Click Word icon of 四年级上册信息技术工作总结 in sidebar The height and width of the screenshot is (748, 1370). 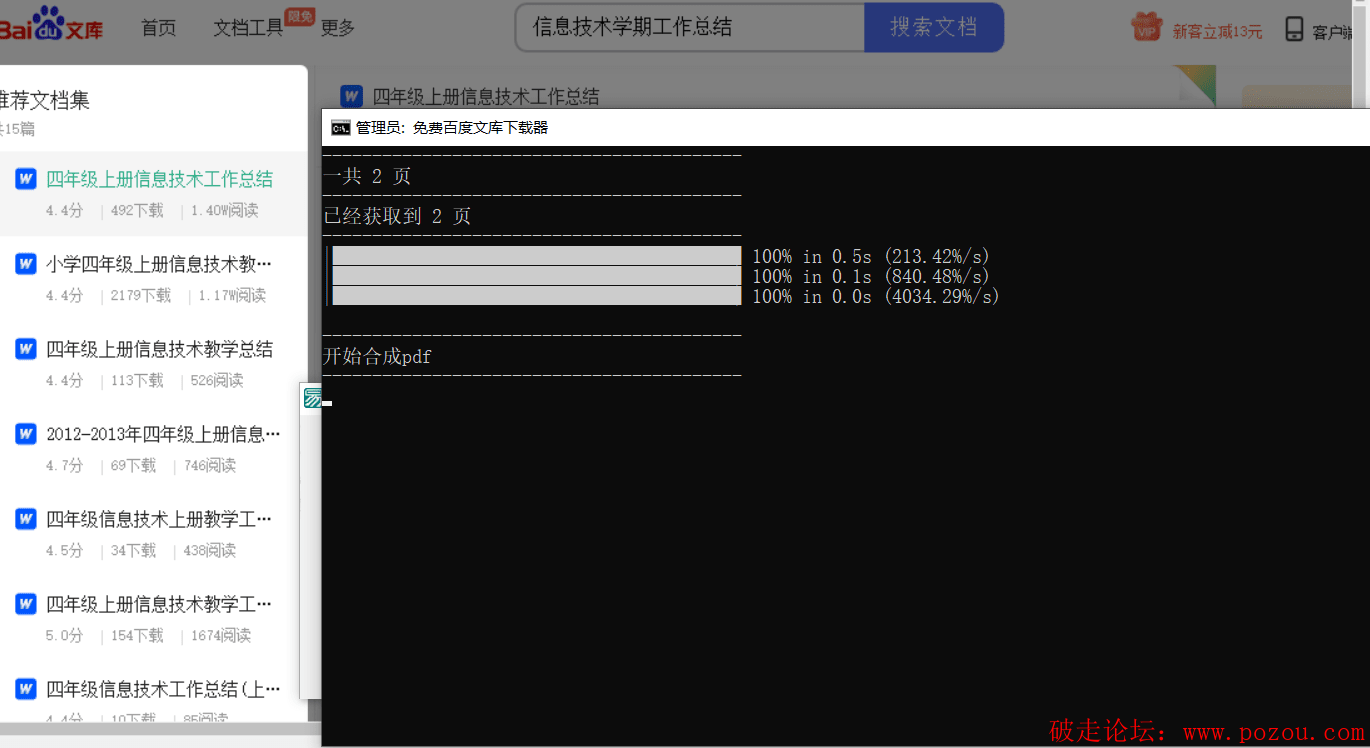click(x=26, y=179)
